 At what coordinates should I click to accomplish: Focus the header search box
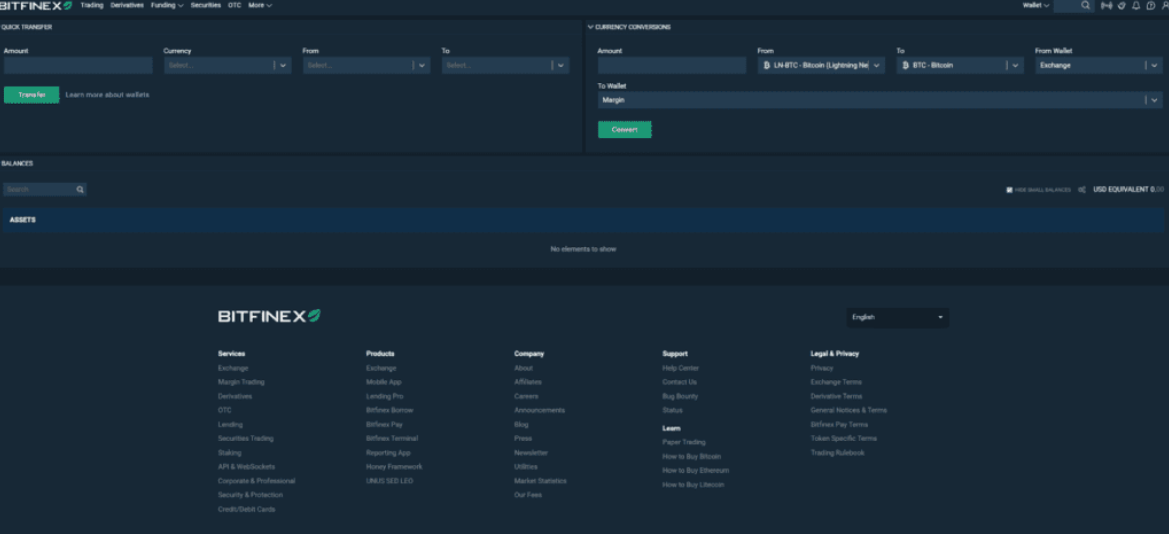[x=1074, y=5]
